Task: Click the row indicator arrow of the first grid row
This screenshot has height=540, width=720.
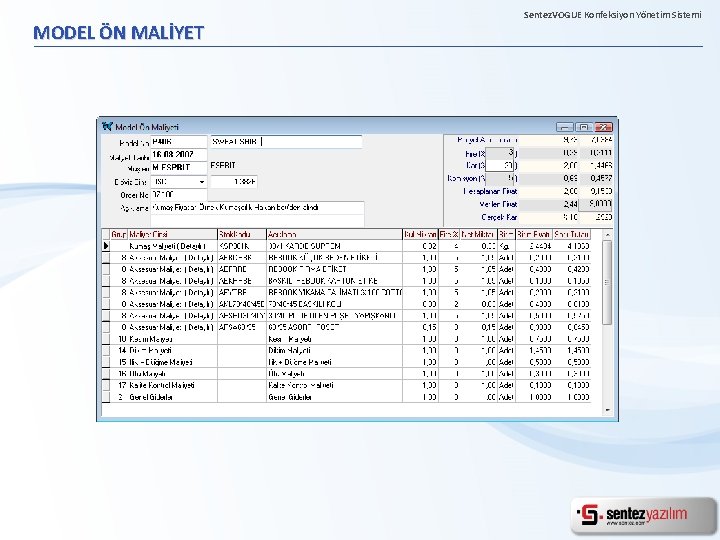Action: click(x=106, y=246)
